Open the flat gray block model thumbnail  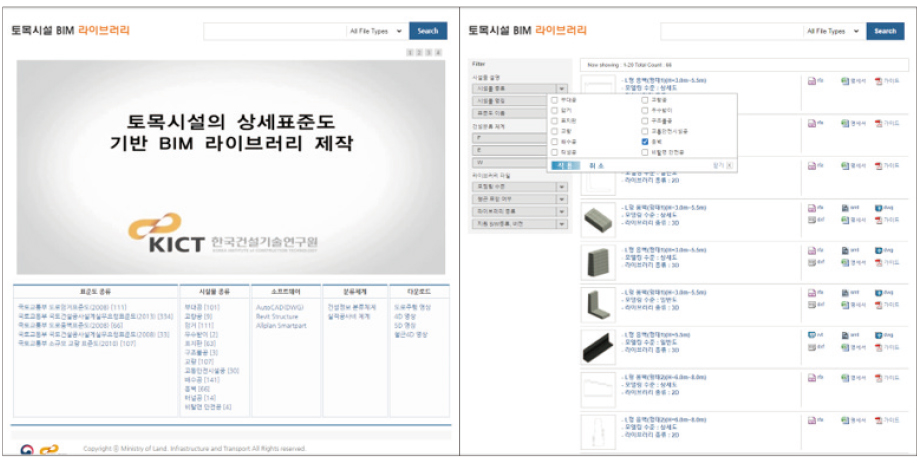pyautogui.click(x=598, y=220)
